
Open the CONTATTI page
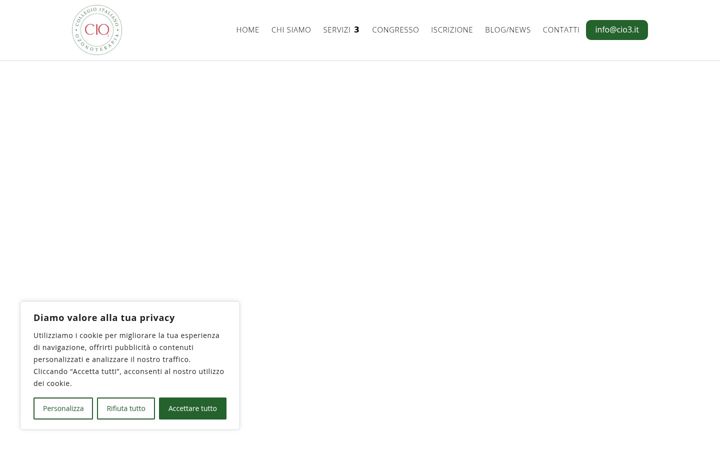561,30
